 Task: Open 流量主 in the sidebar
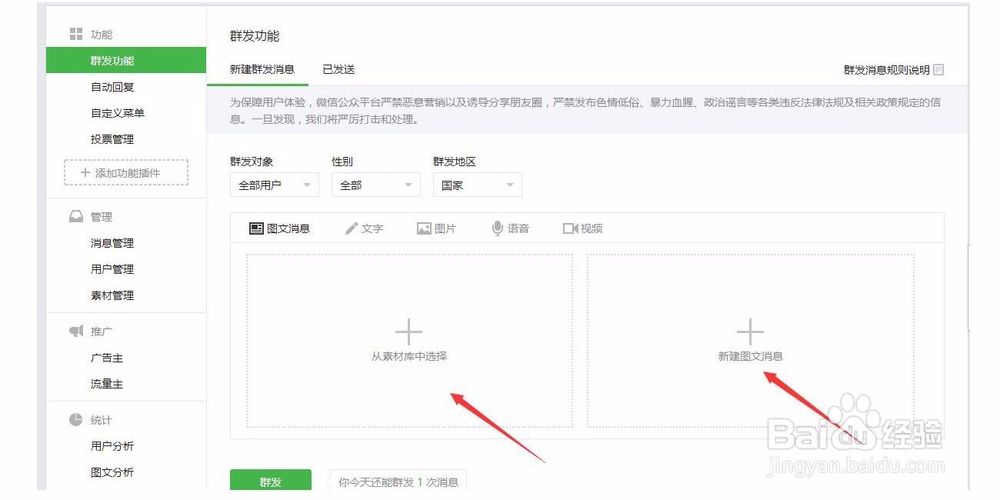click(107, 384)
